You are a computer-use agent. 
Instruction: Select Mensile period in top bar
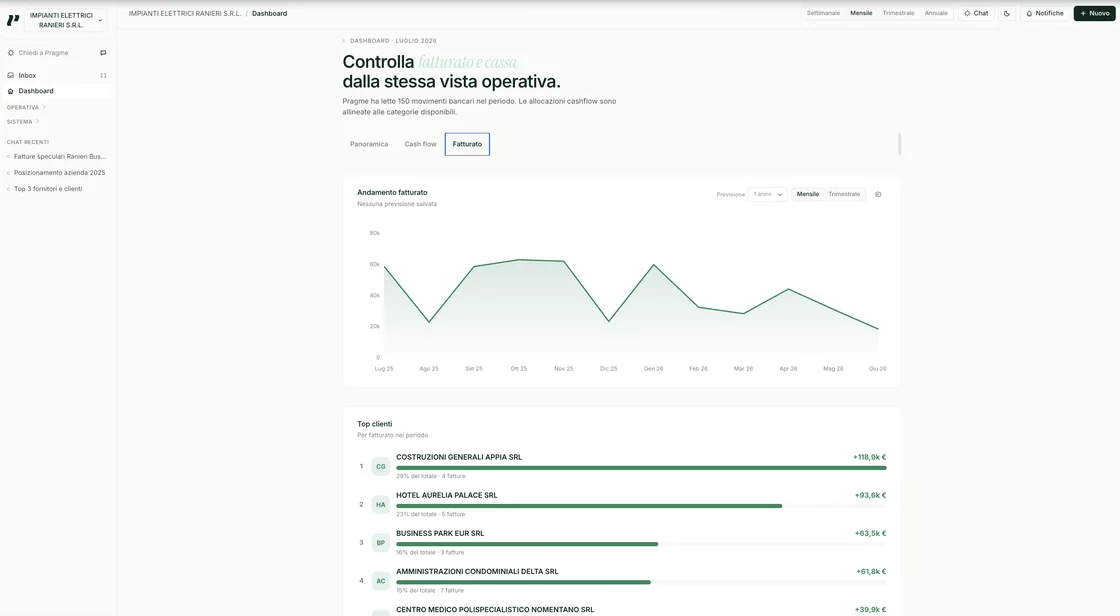pos(861,14)
